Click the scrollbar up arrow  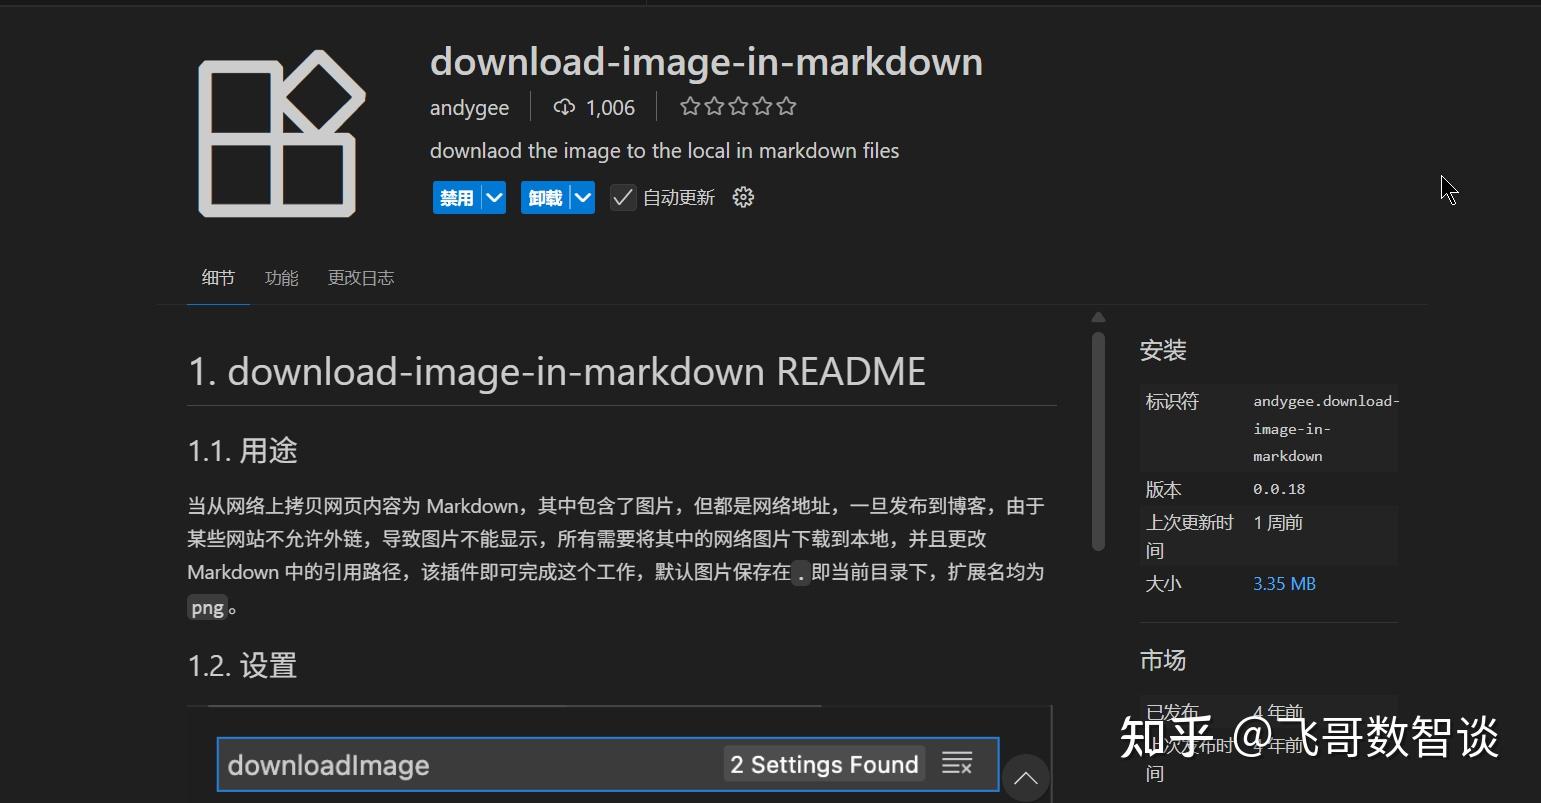(1098, 317)
